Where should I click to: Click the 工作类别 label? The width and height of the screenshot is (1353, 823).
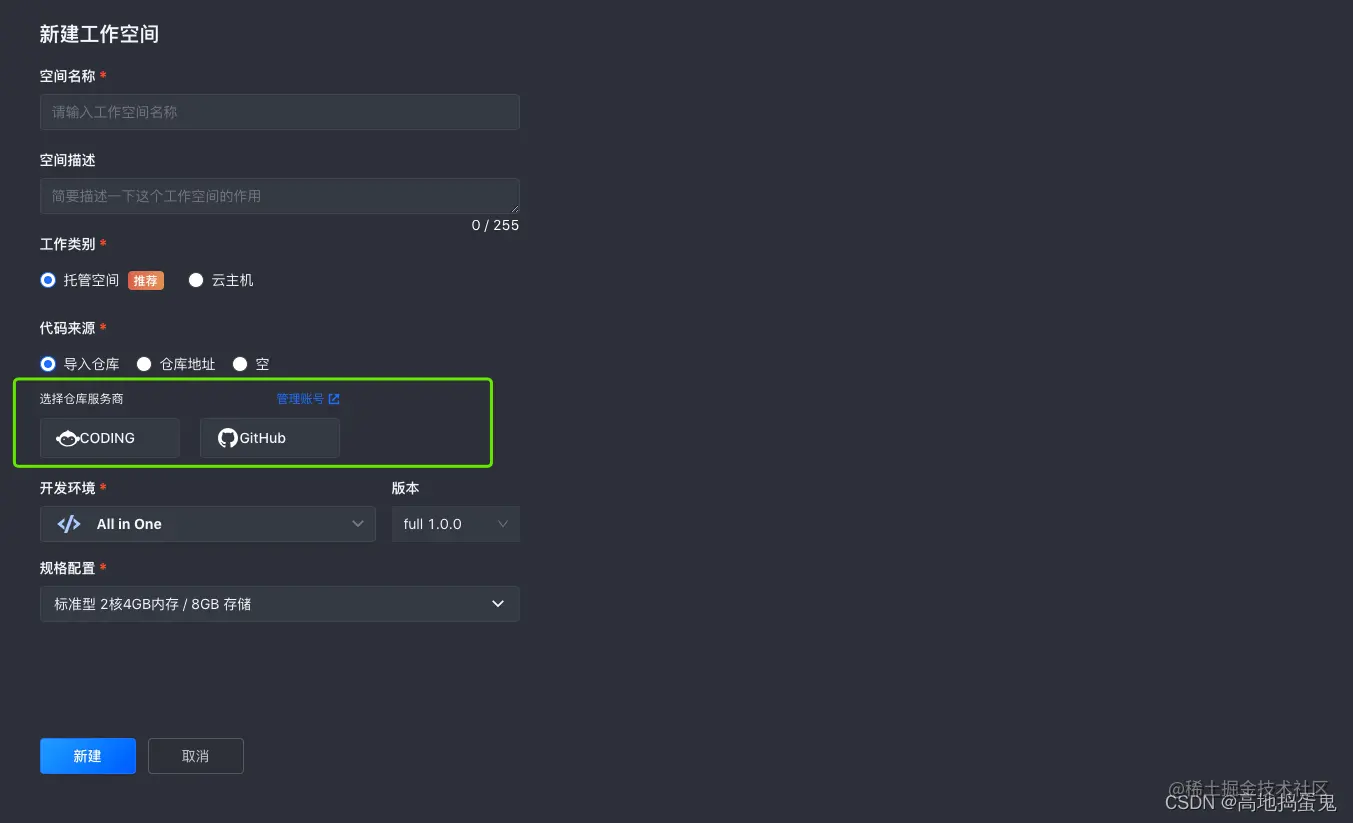click(x=68, y=244)
